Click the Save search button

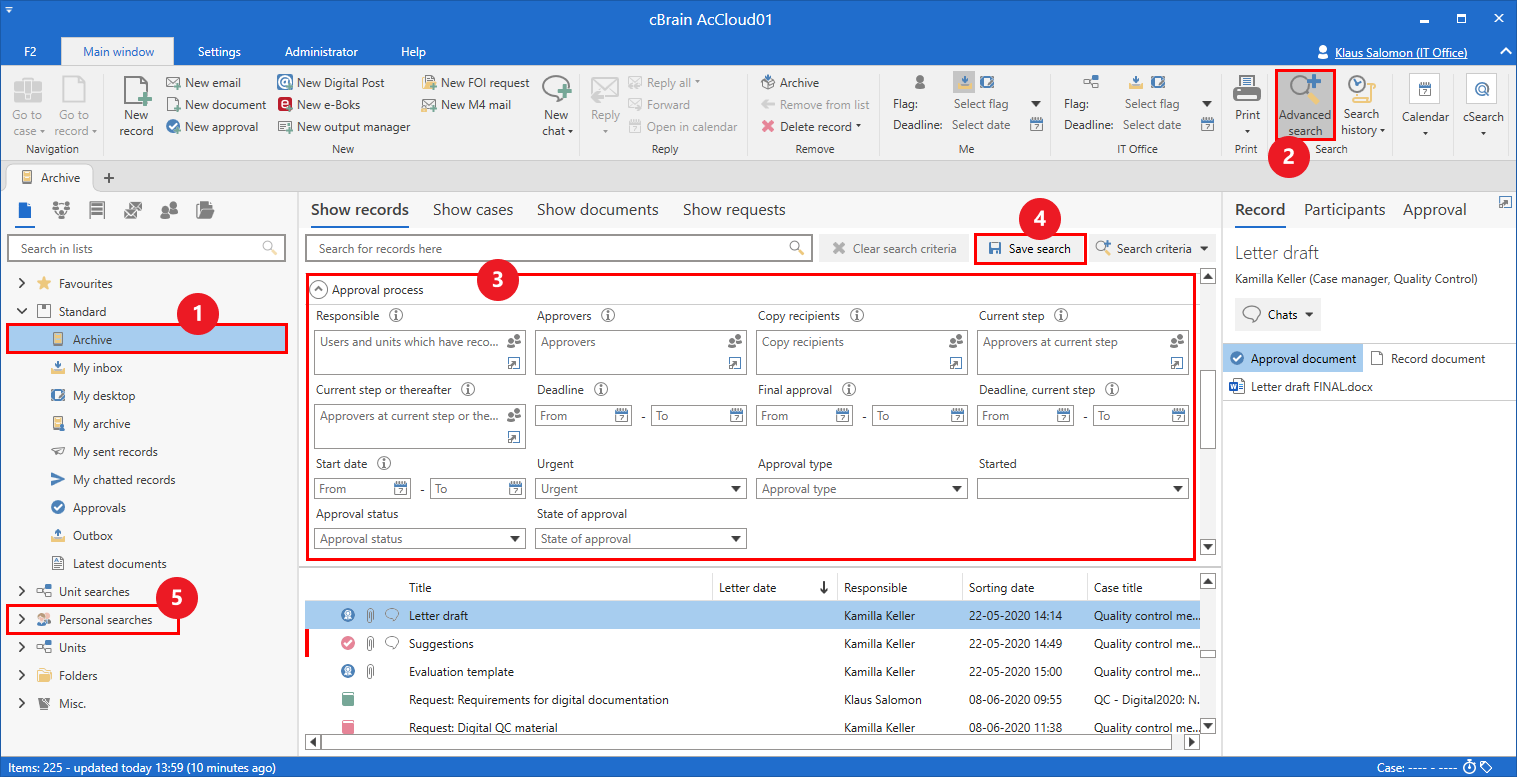pos(1029,249)
